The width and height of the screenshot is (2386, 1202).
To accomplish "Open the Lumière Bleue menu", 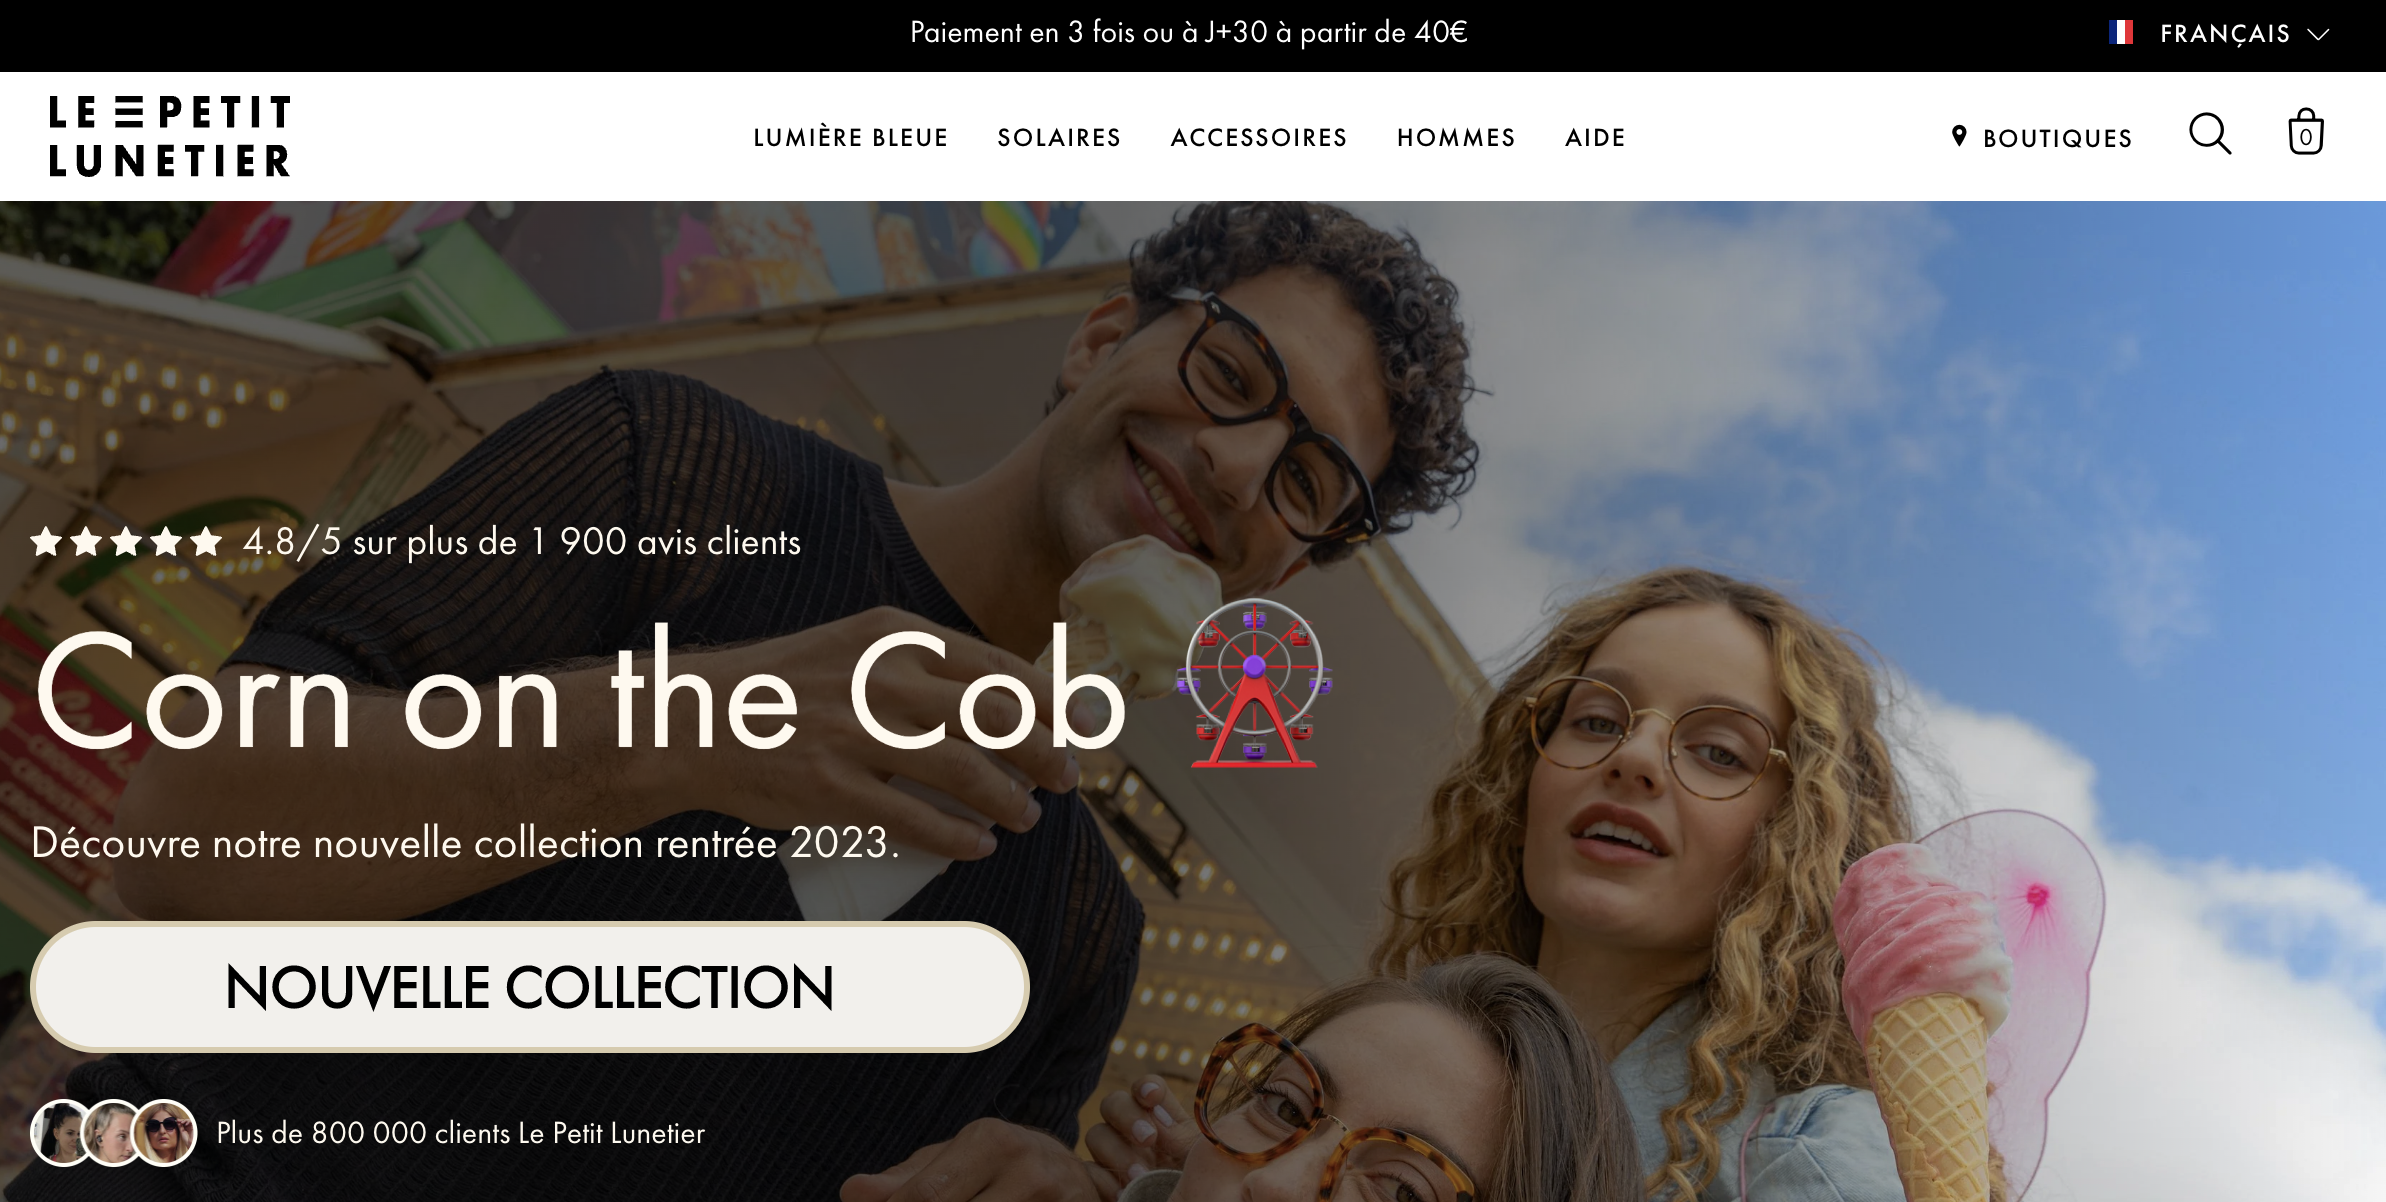I will coord(851,137).
